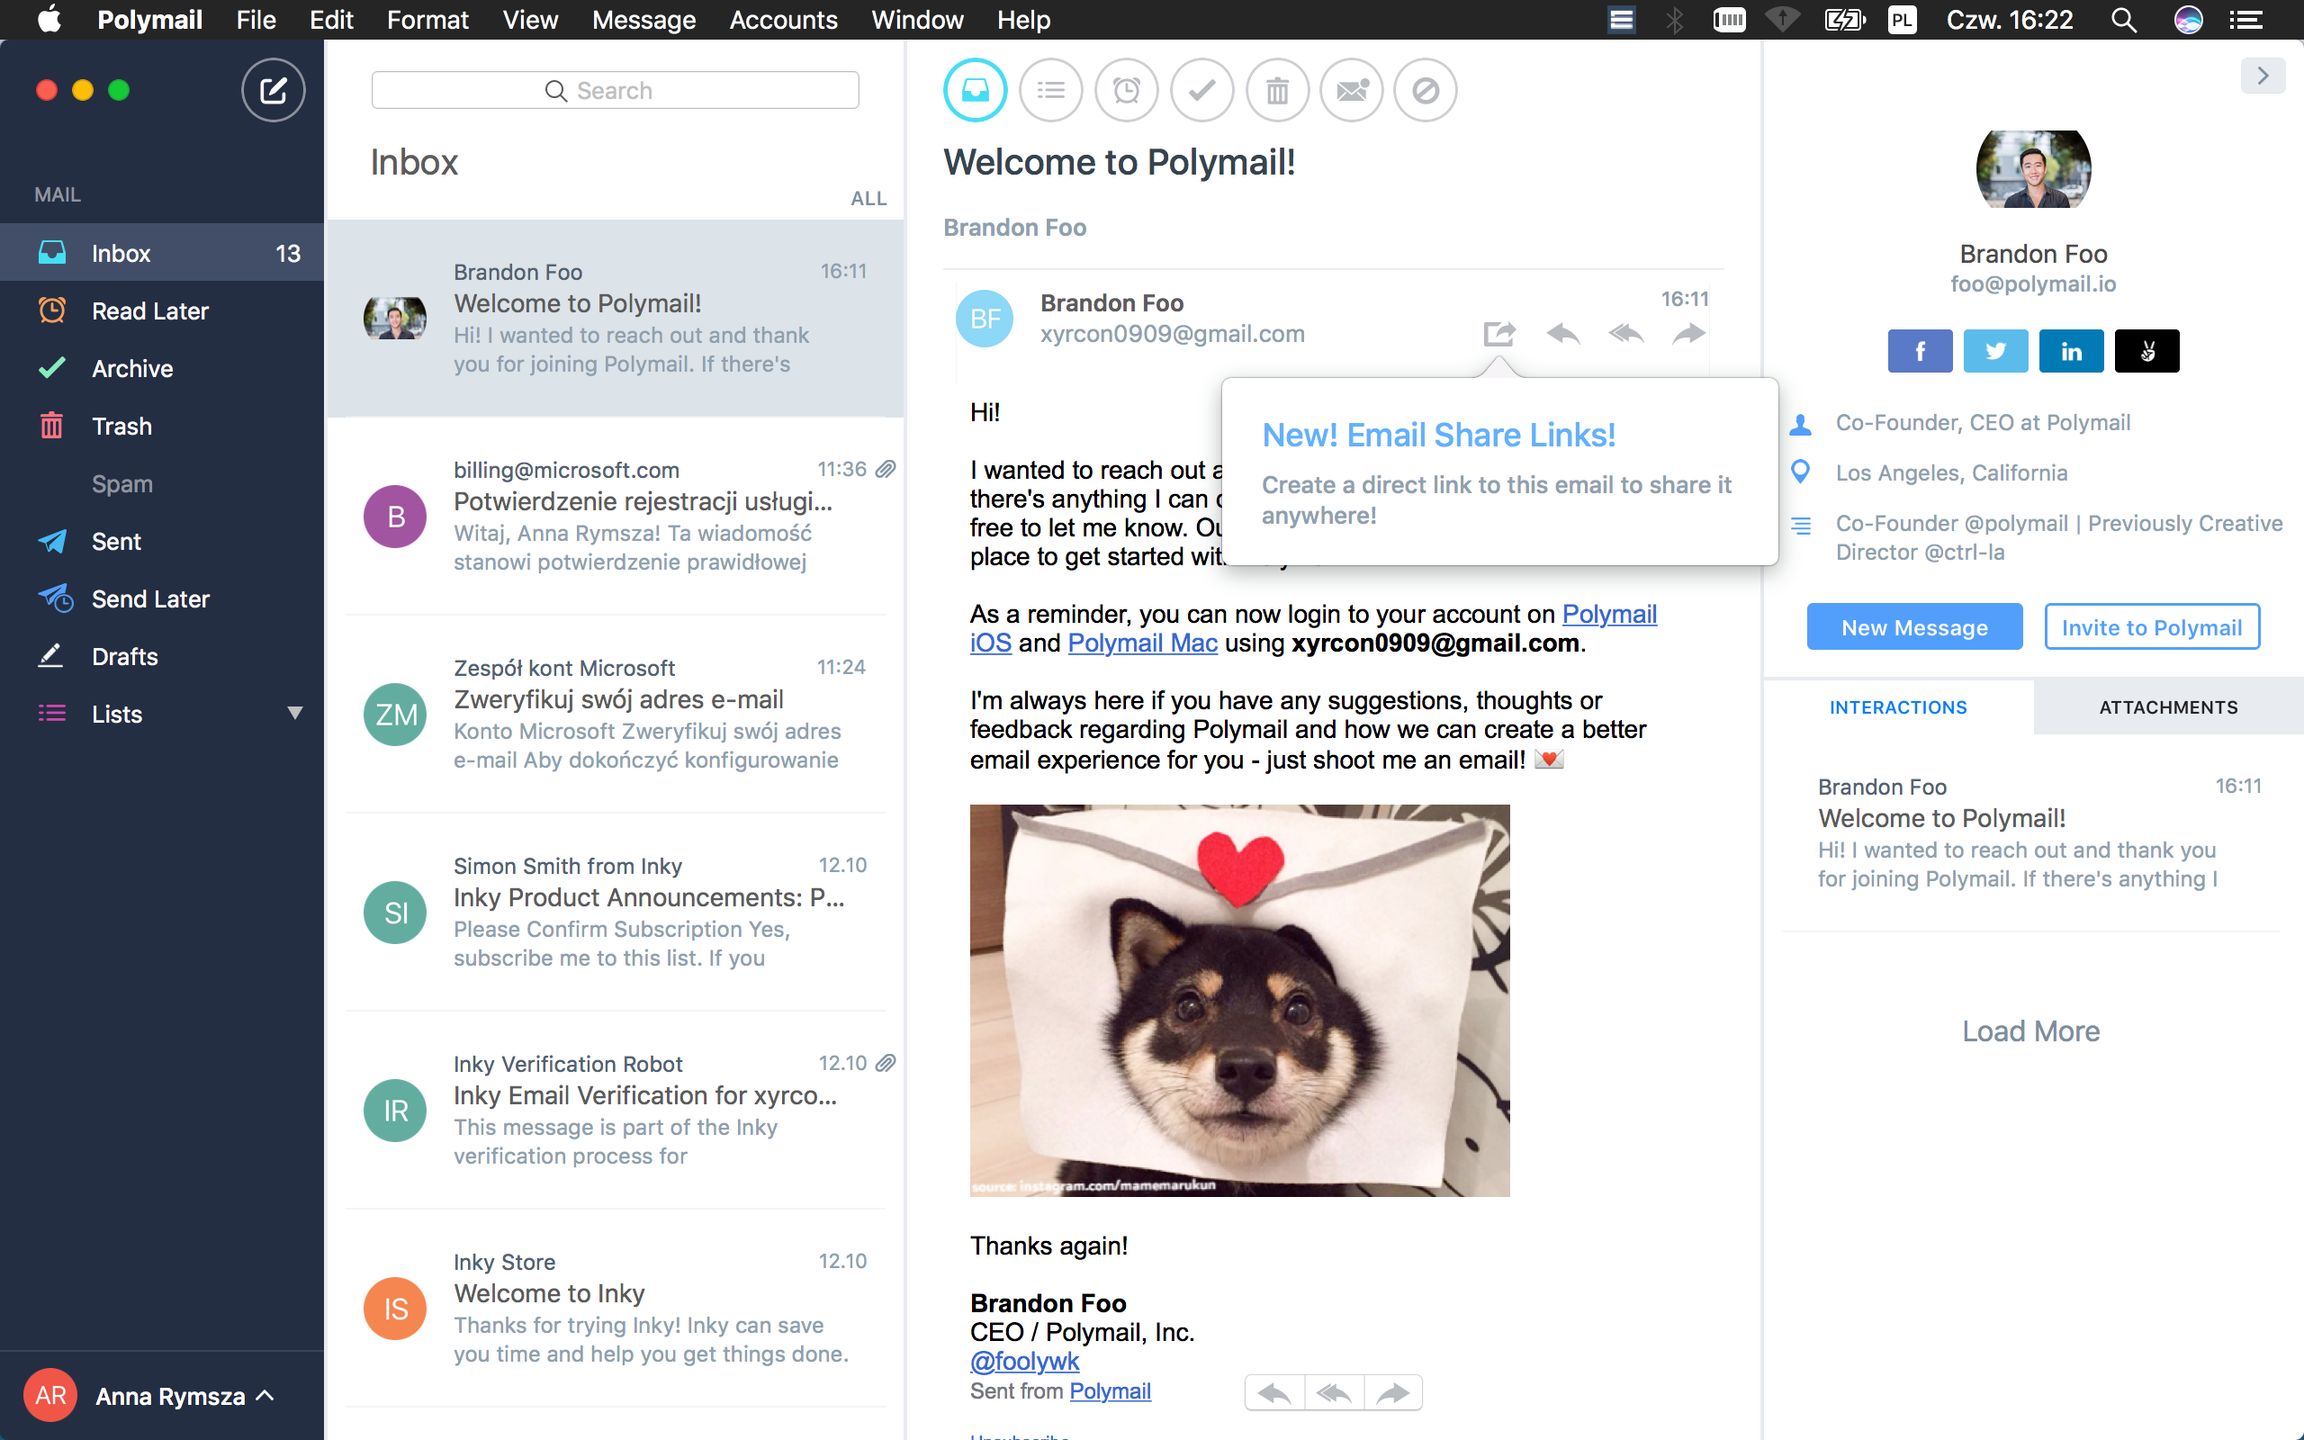Click the compose new message icon
2304x1440 pixels.
coord(272,90)
